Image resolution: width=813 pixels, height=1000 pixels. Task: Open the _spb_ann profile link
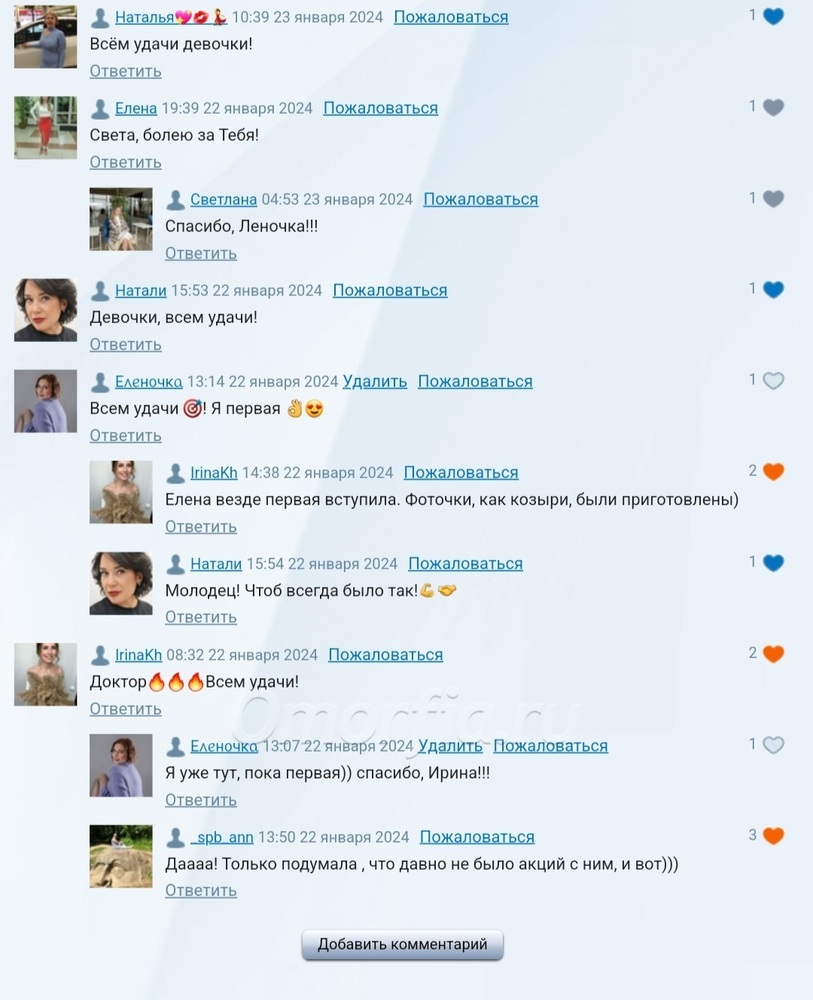click(x=222, y=837)
